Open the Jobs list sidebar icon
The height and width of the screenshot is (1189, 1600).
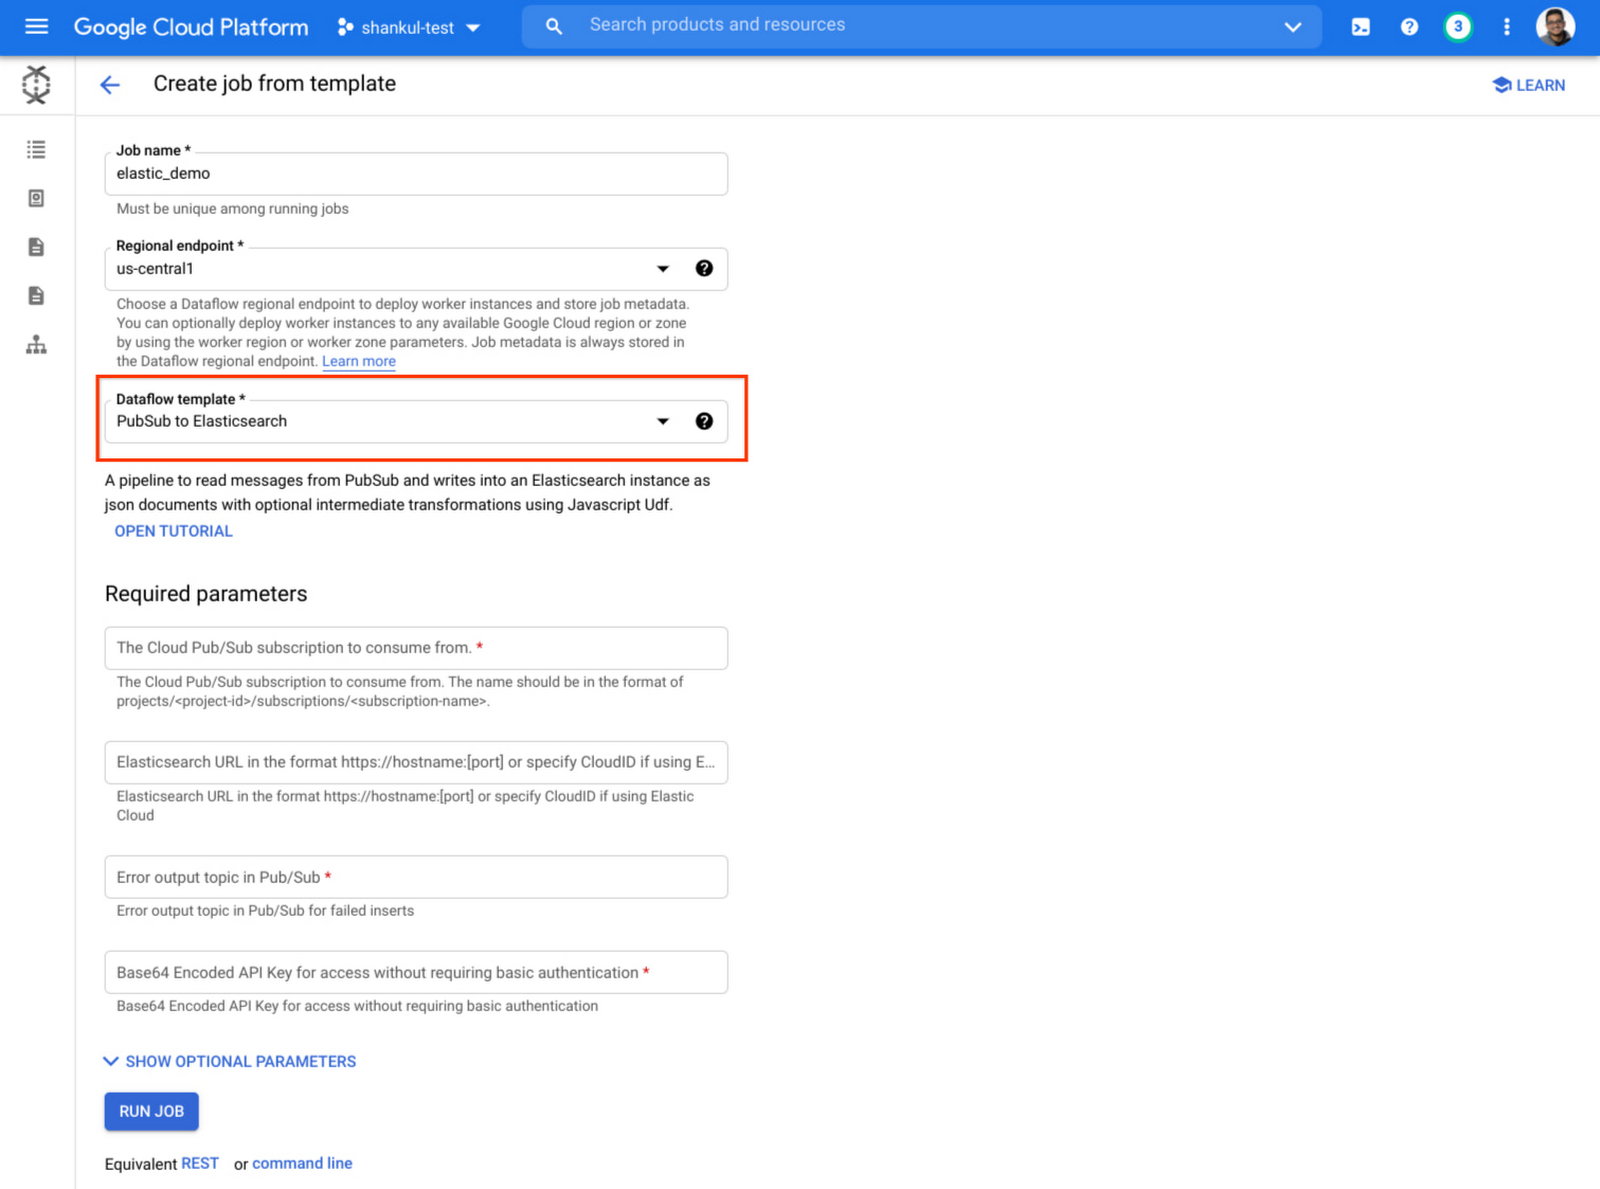pyautogui.click(x=36, y=150)
